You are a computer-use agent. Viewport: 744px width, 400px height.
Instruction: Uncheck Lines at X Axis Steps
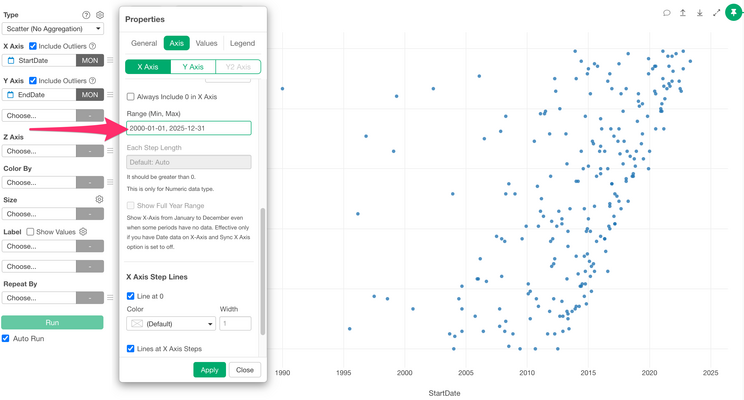[x=130, y=349]
